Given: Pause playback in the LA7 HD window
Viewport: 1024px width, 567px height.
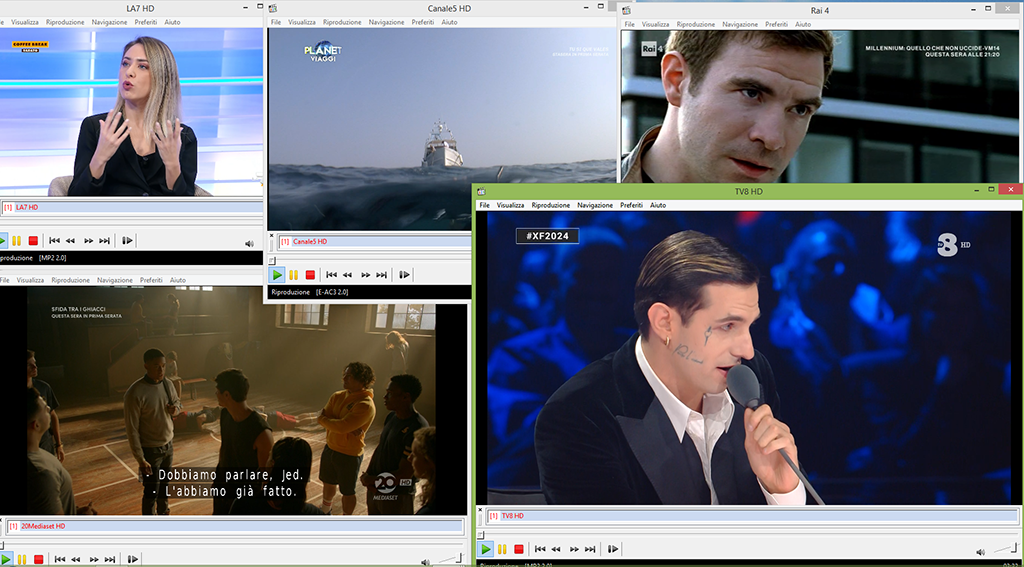Looking at the screenshot, I should (16, 241).
